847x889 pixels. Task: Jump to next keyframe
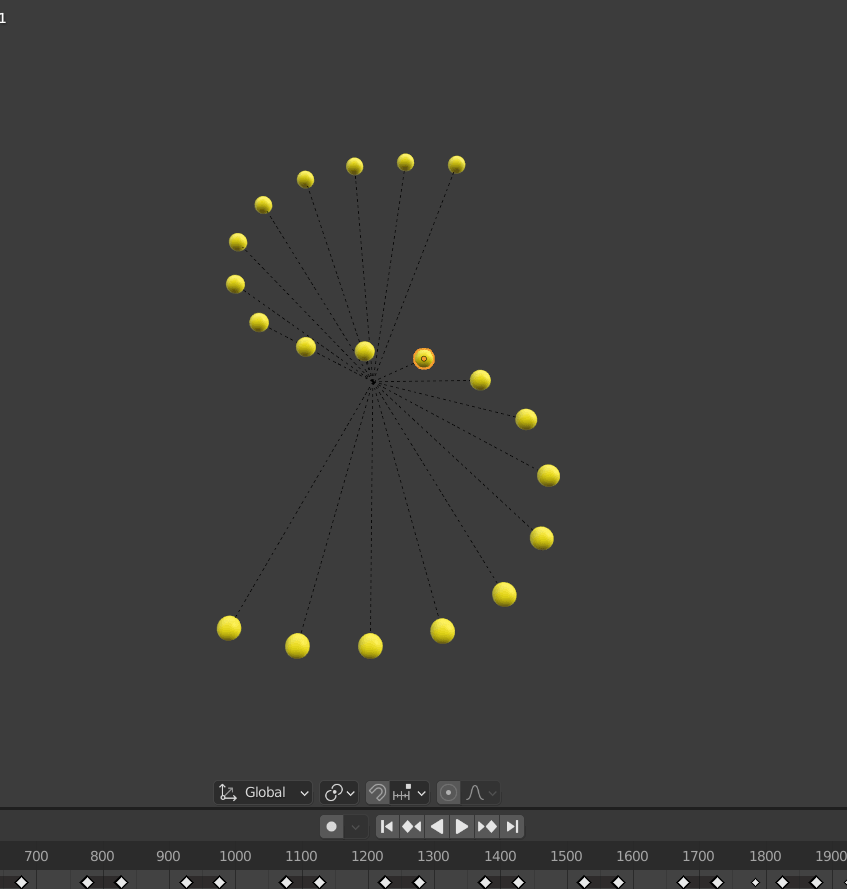(487, 827)
